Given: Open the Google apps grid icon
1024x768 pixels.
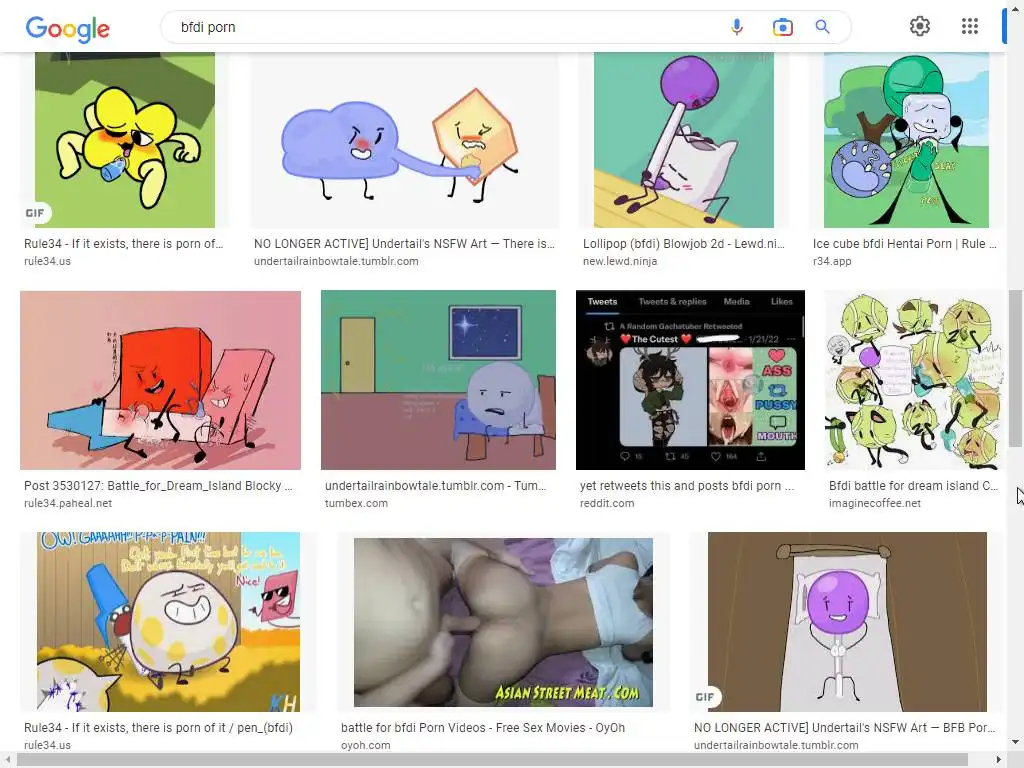Looking at the screenshot, I should [x=970, y=26].
